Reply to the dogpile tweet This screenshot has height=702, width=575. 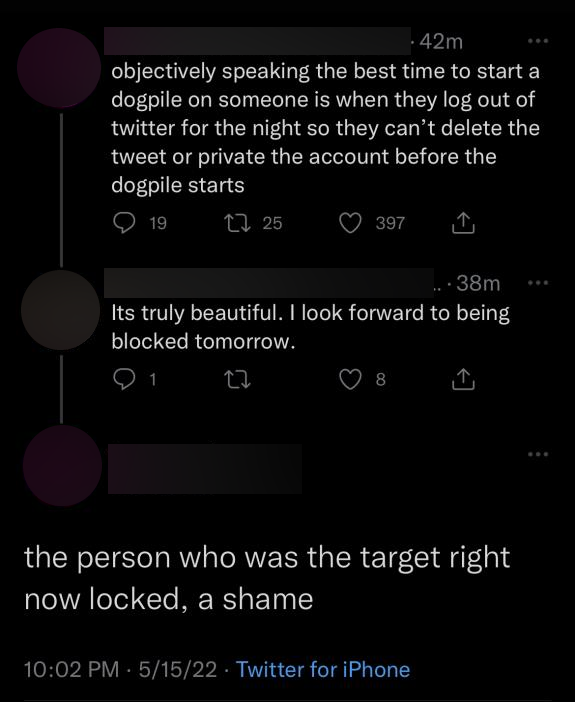click(124, 223)
